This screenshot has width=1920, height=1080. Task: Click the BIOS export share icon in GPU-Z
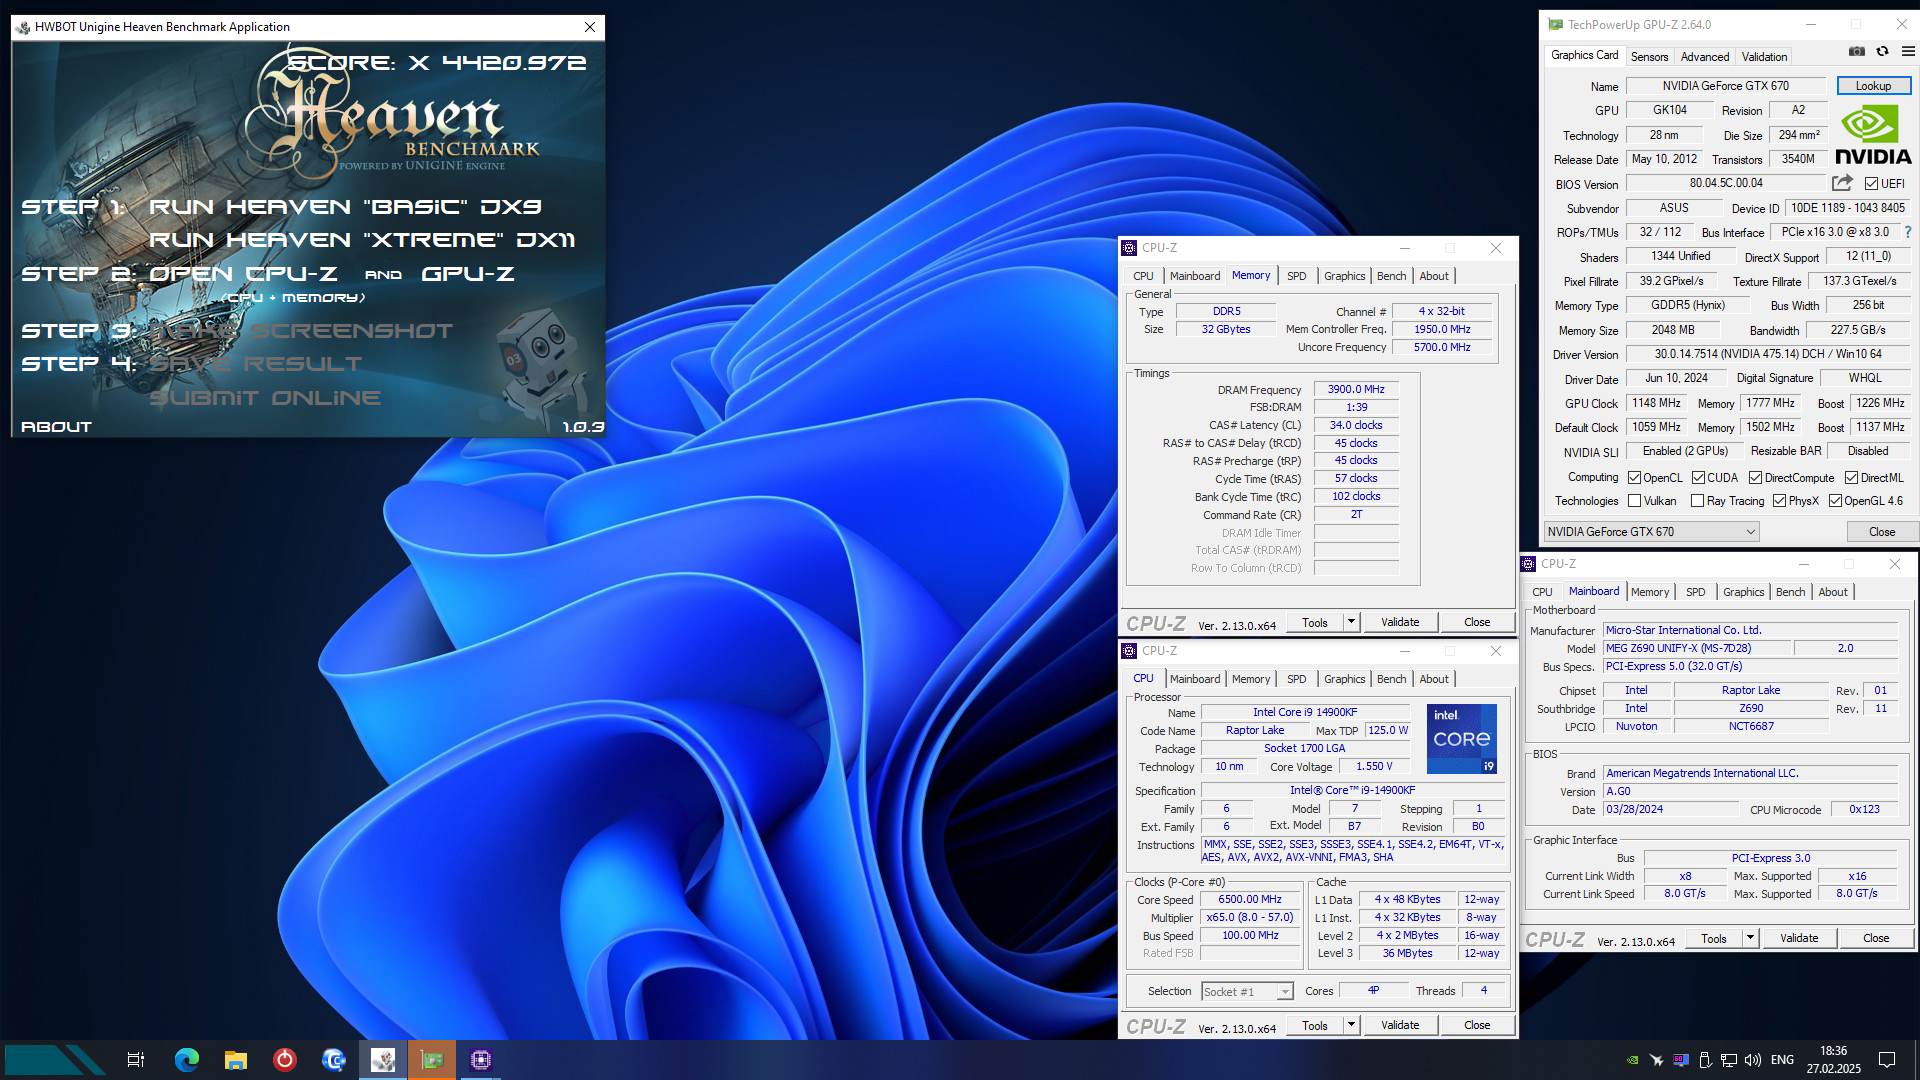(x=1842, y=183)
